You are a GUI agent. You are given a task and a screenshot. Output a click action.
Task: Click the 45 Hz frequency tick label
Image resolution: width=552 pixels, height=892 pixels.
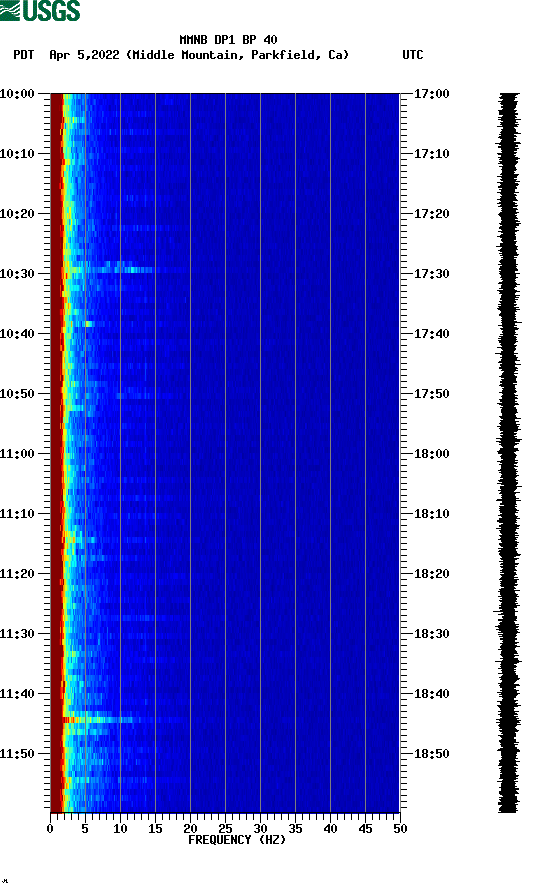(x=365, y=829)
